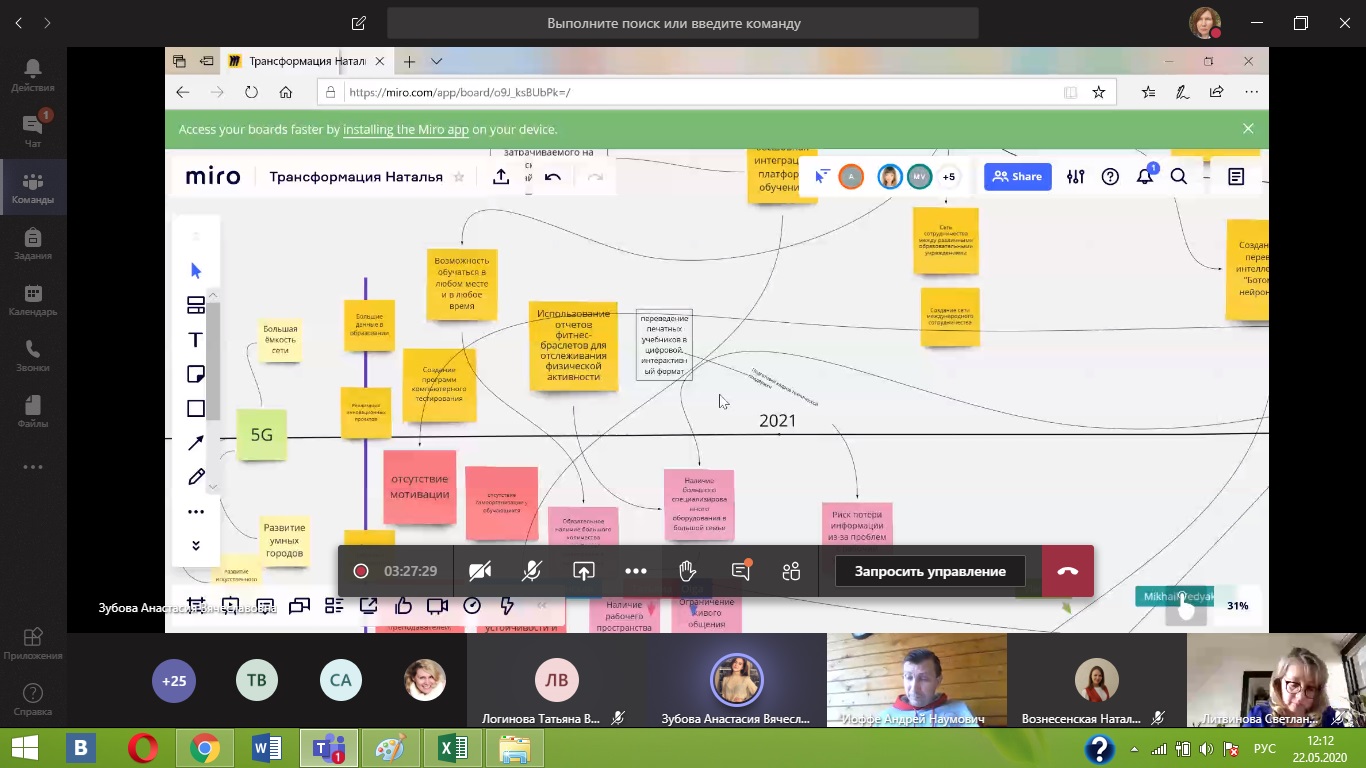Click the installing the Miro app link

pos(406,129)
